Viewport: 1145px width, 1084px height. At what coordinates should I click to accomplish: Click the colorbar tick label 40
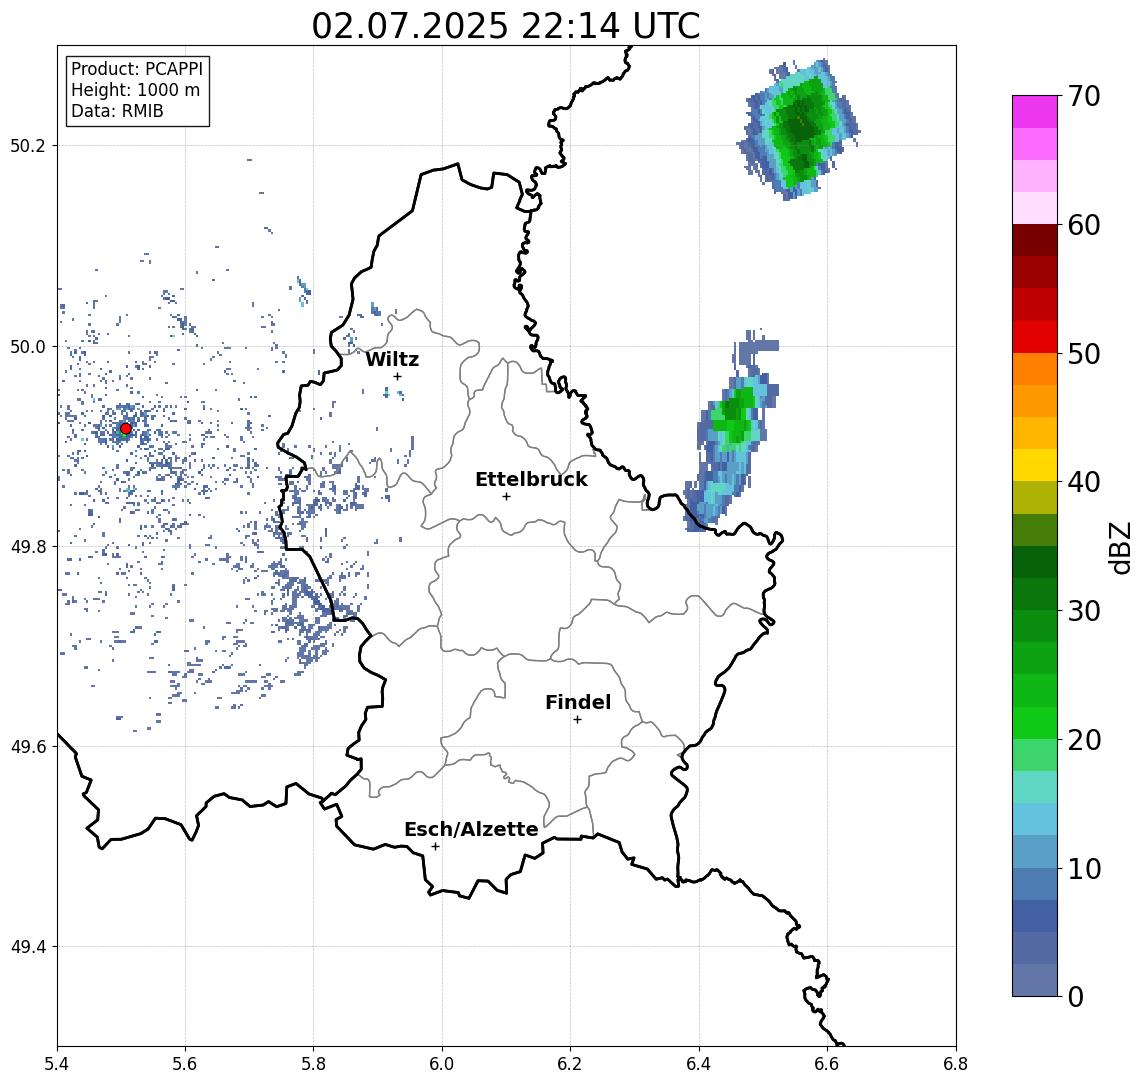point(1084,481)
